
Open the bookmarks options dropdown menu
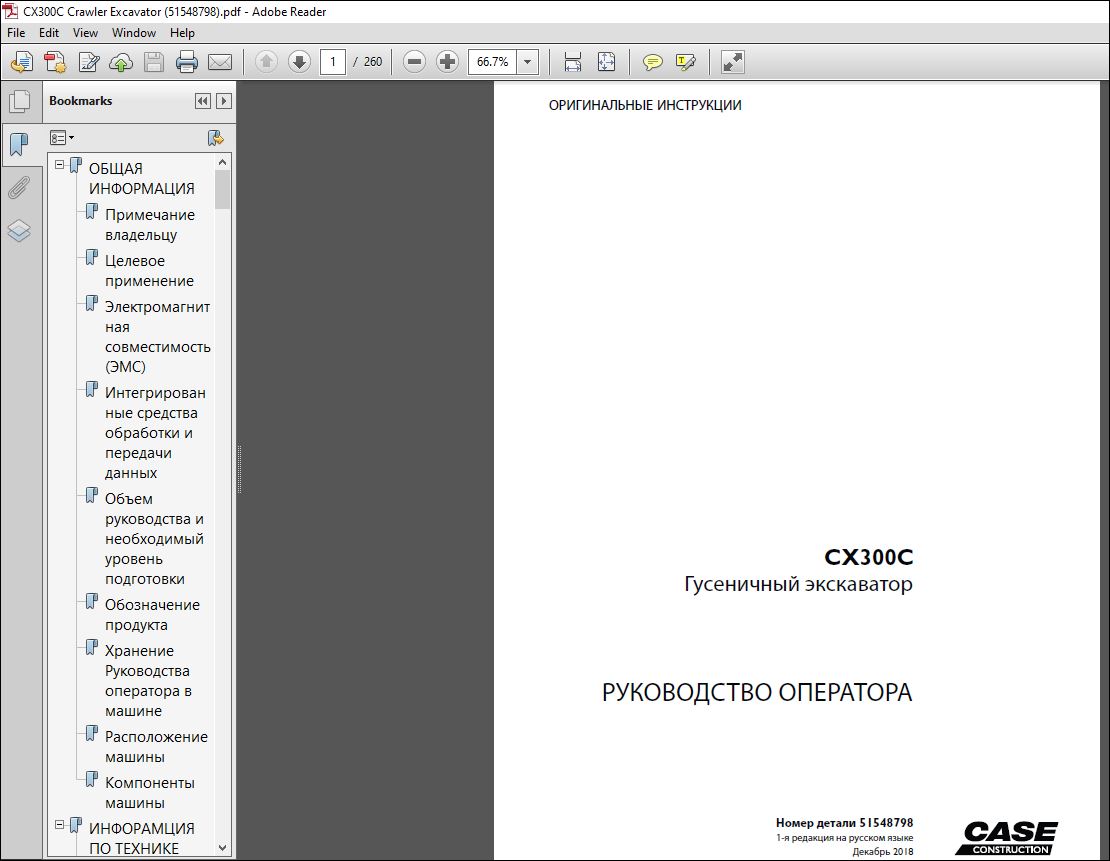(62, 138)
